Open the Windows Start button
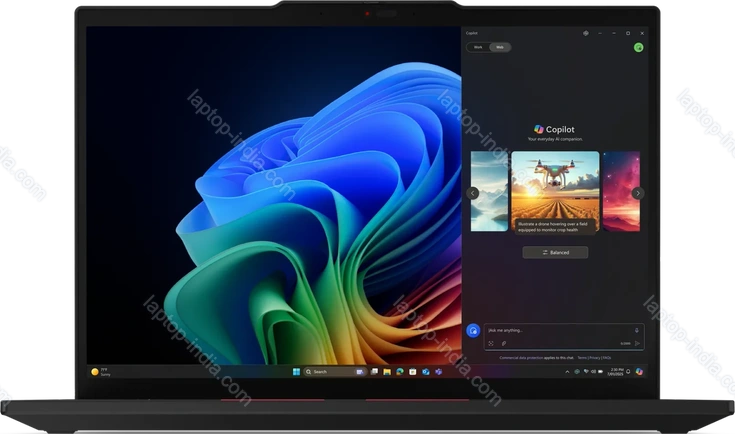The width and height of the screenshot is (735, 434). tap(295, 371)
